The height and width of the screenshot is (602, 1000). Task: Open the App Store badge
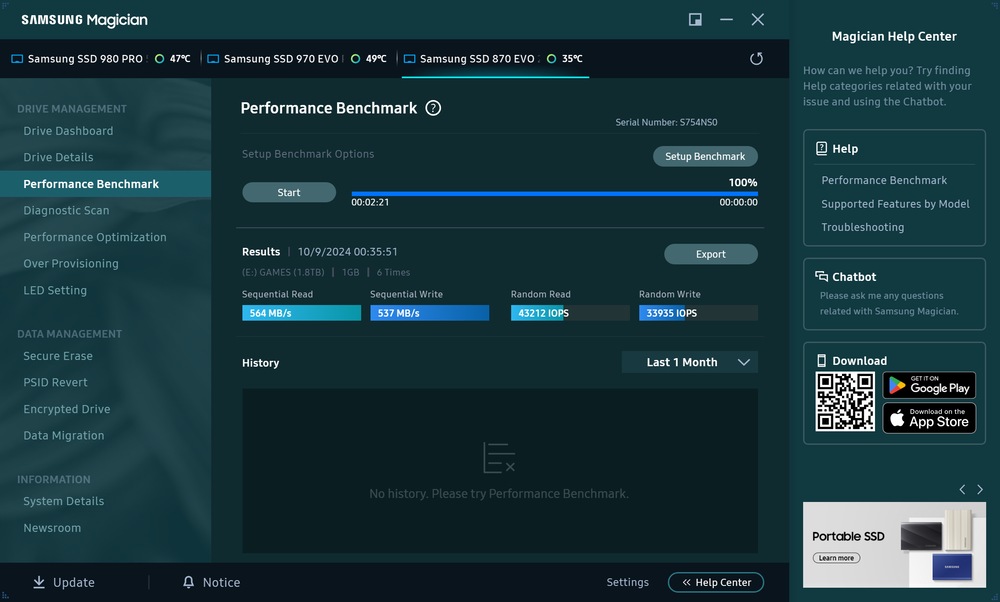[929, 418]
